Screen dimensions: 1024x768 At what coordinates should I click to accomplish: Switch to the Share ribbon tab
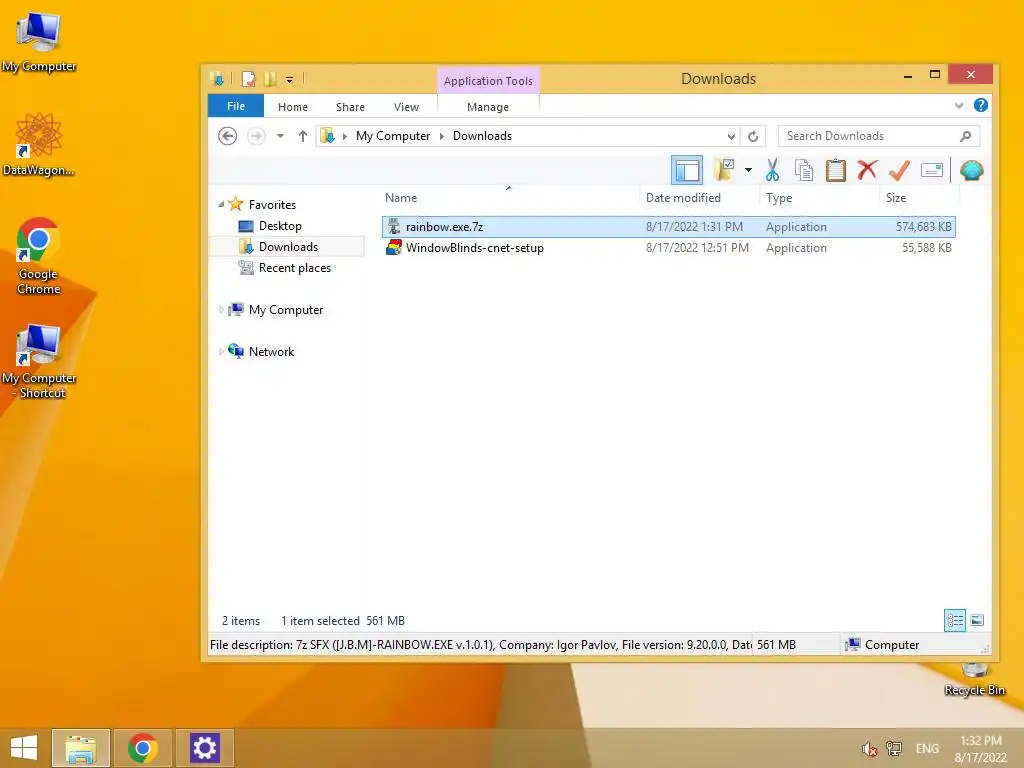point(350,106)
